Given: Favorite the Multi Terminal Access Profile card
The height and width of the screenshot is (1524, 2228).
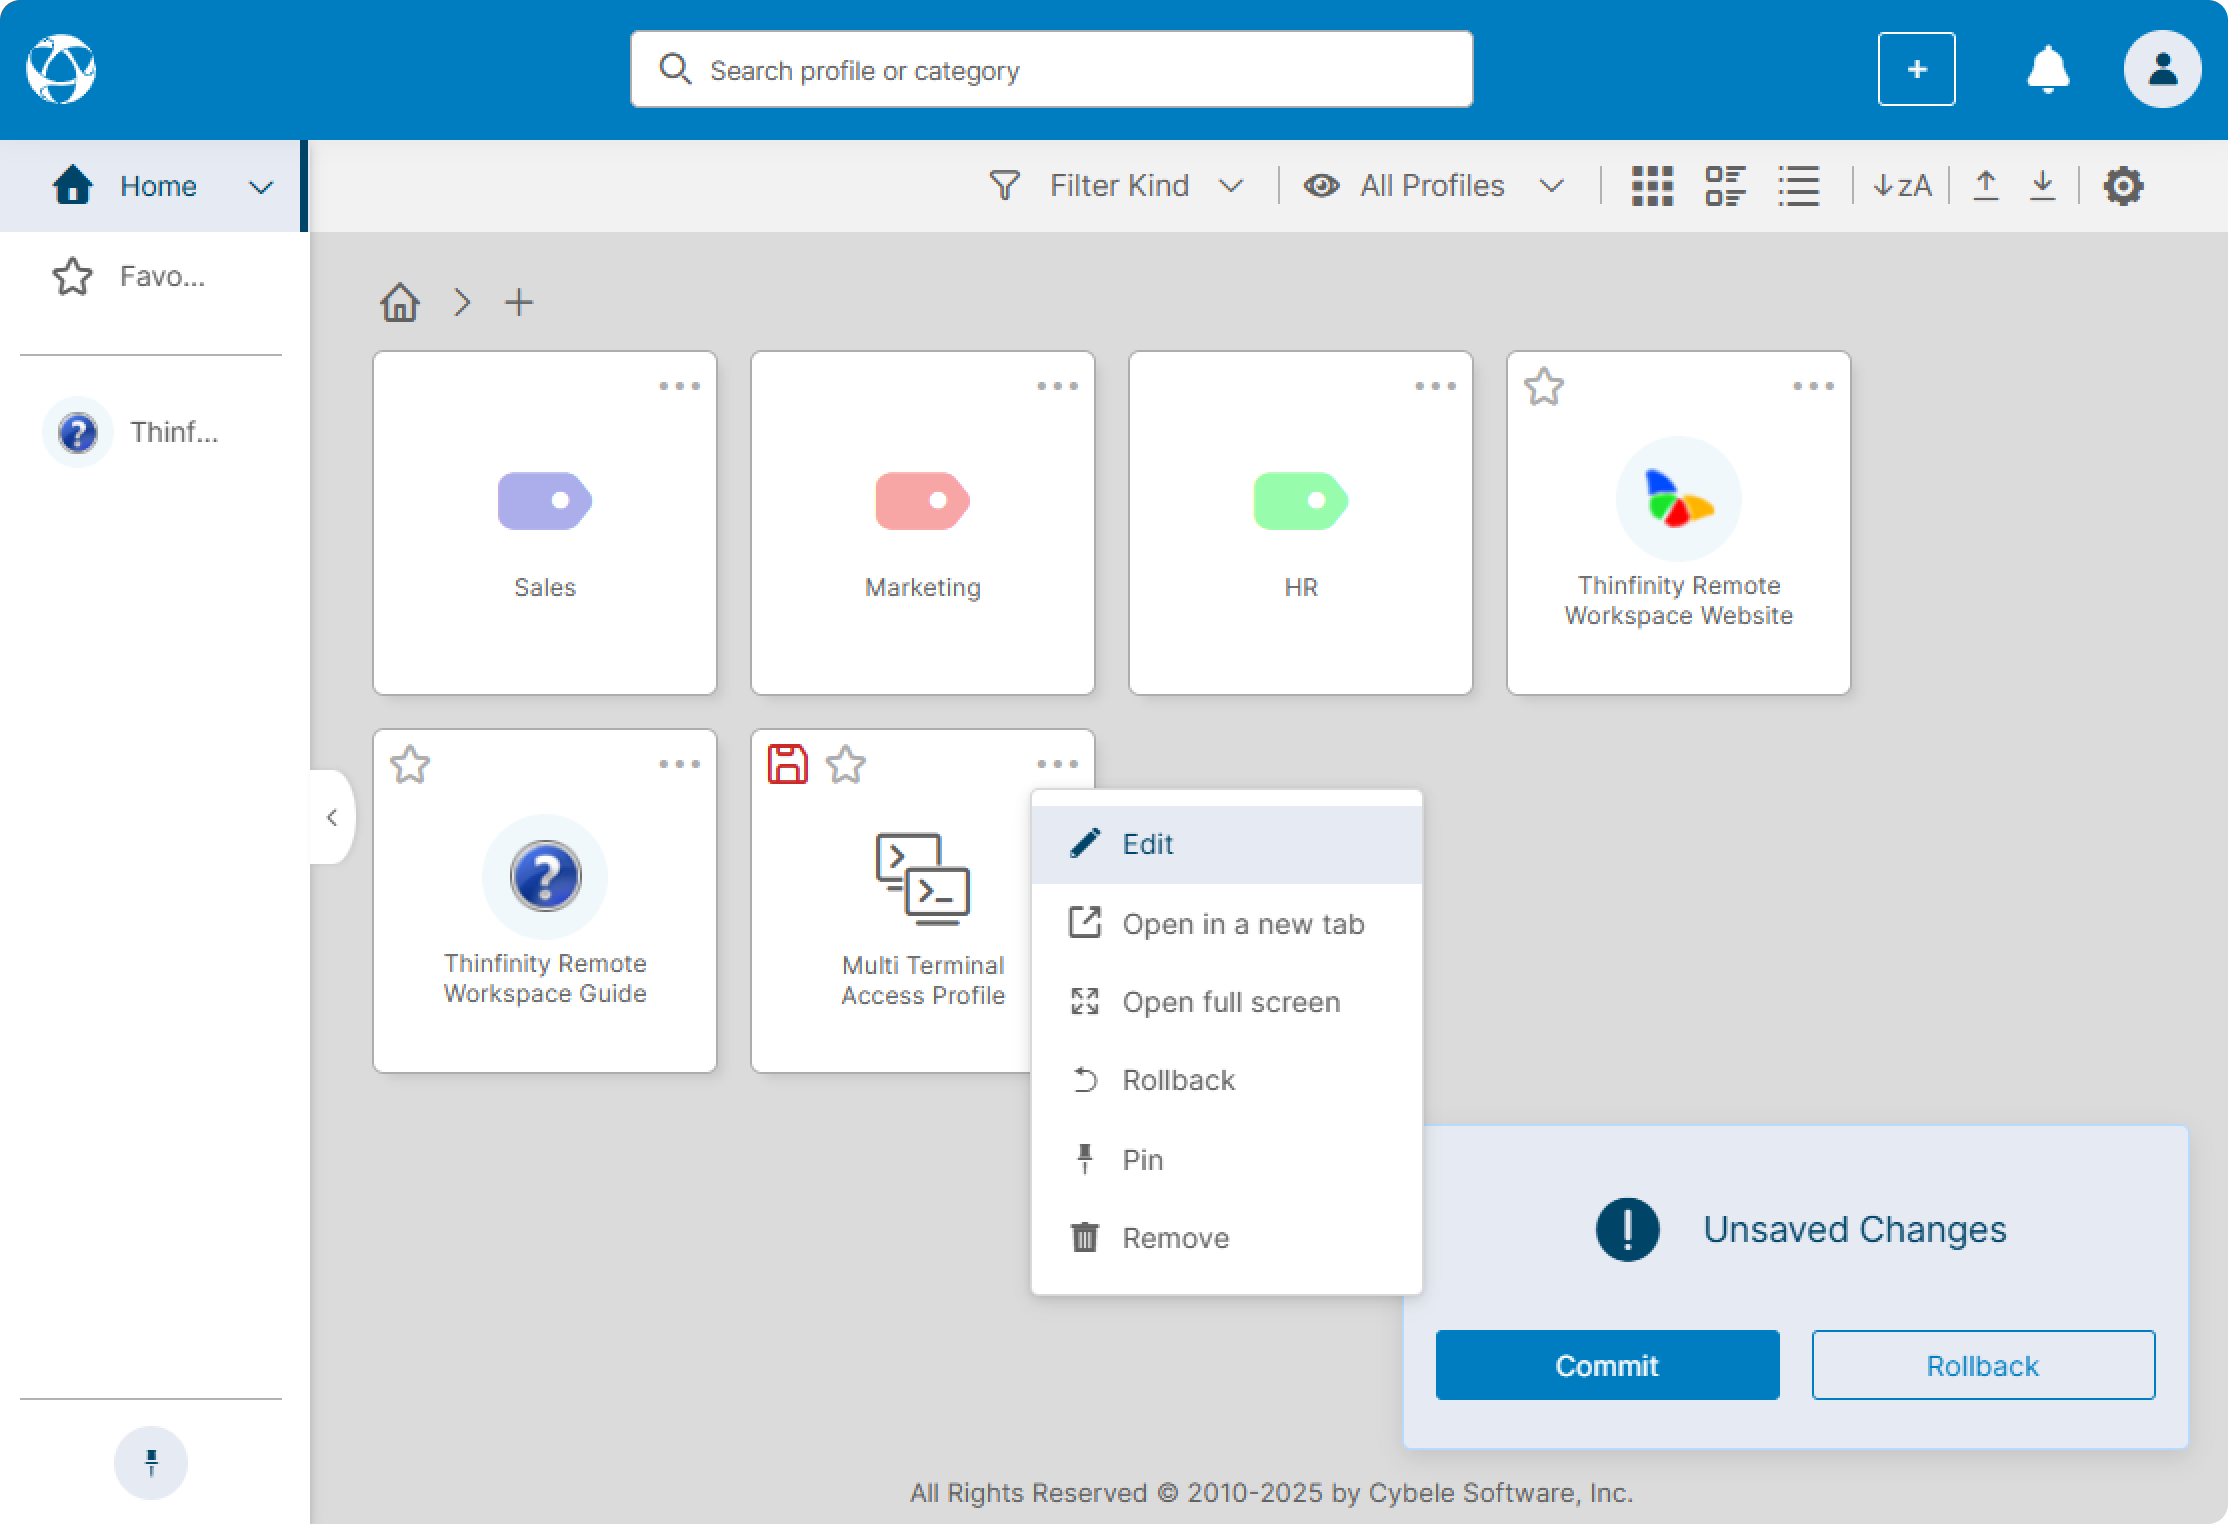Looking at the screenshot, I should click(846, 765).
